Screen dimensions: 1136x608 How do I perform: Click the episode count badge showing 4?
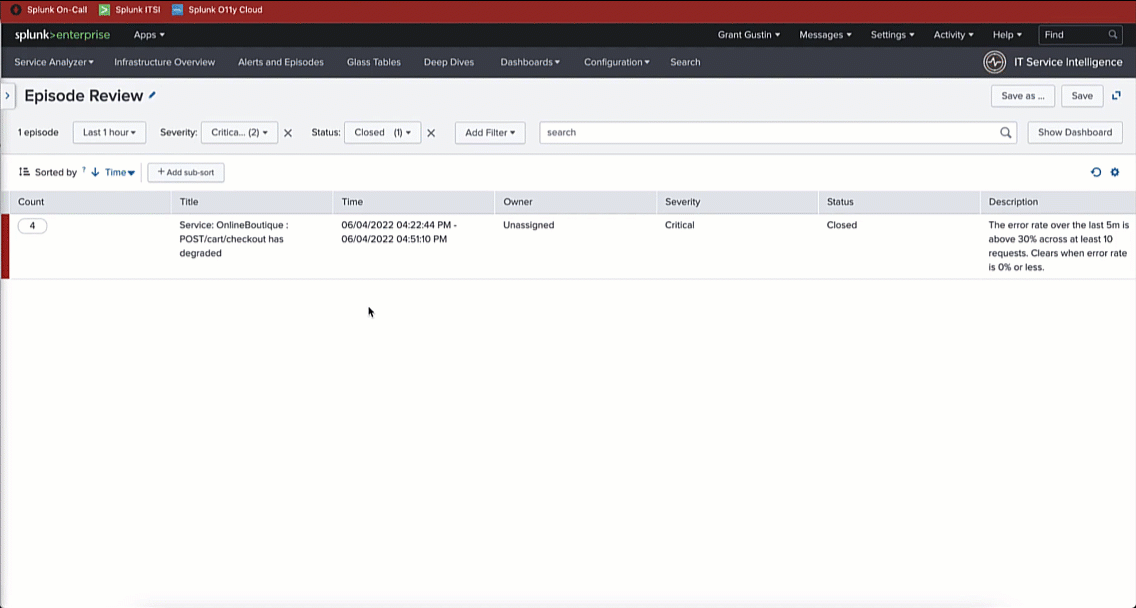pyautogui.click(x=32, y=226)
